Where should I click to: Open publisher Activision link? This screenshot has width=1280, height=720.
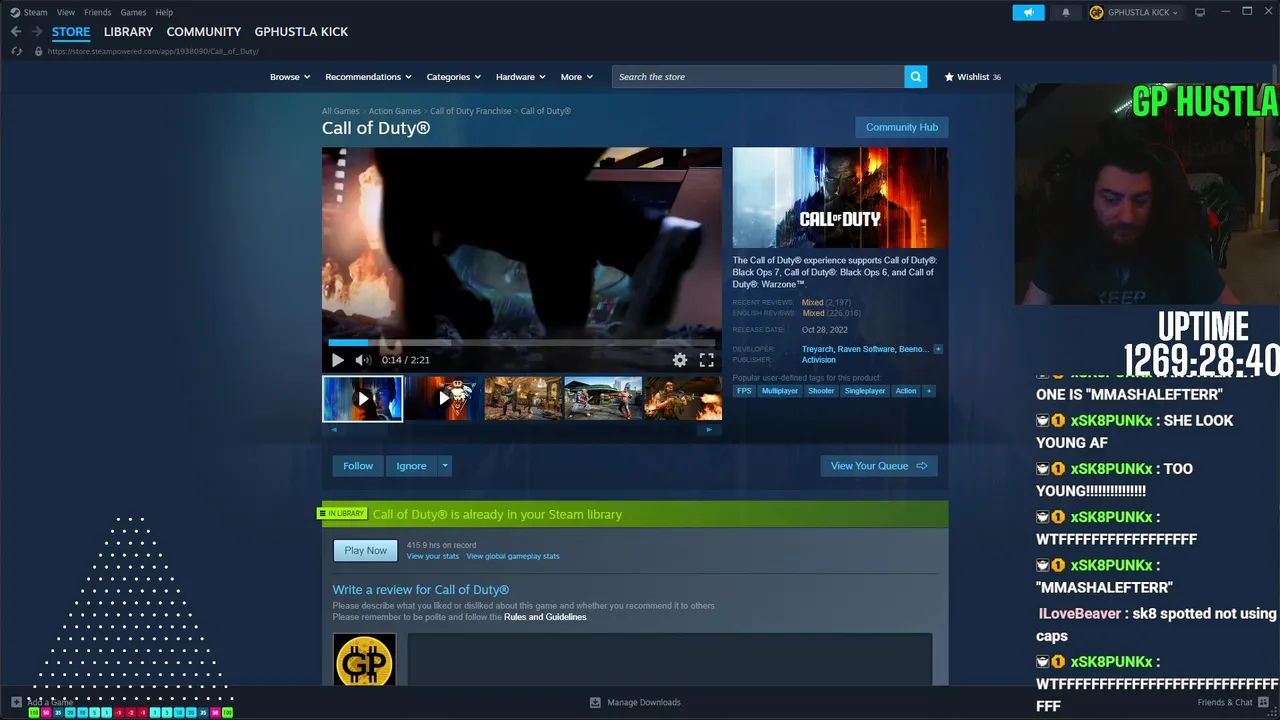(819, 360)
